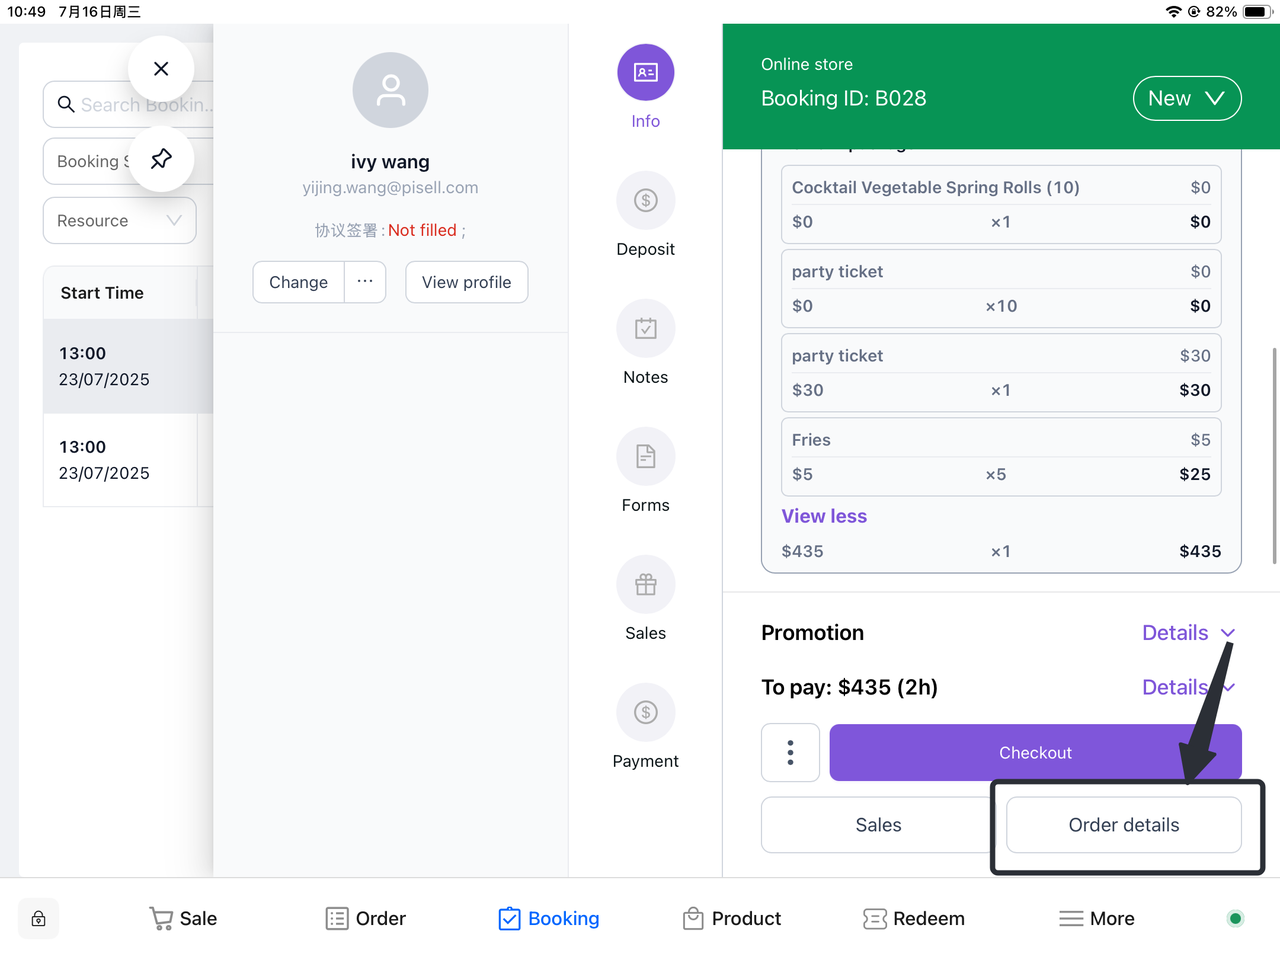Open the Sales gift icon
Screen dimensions: 1280x960
(x=645, y=585)
